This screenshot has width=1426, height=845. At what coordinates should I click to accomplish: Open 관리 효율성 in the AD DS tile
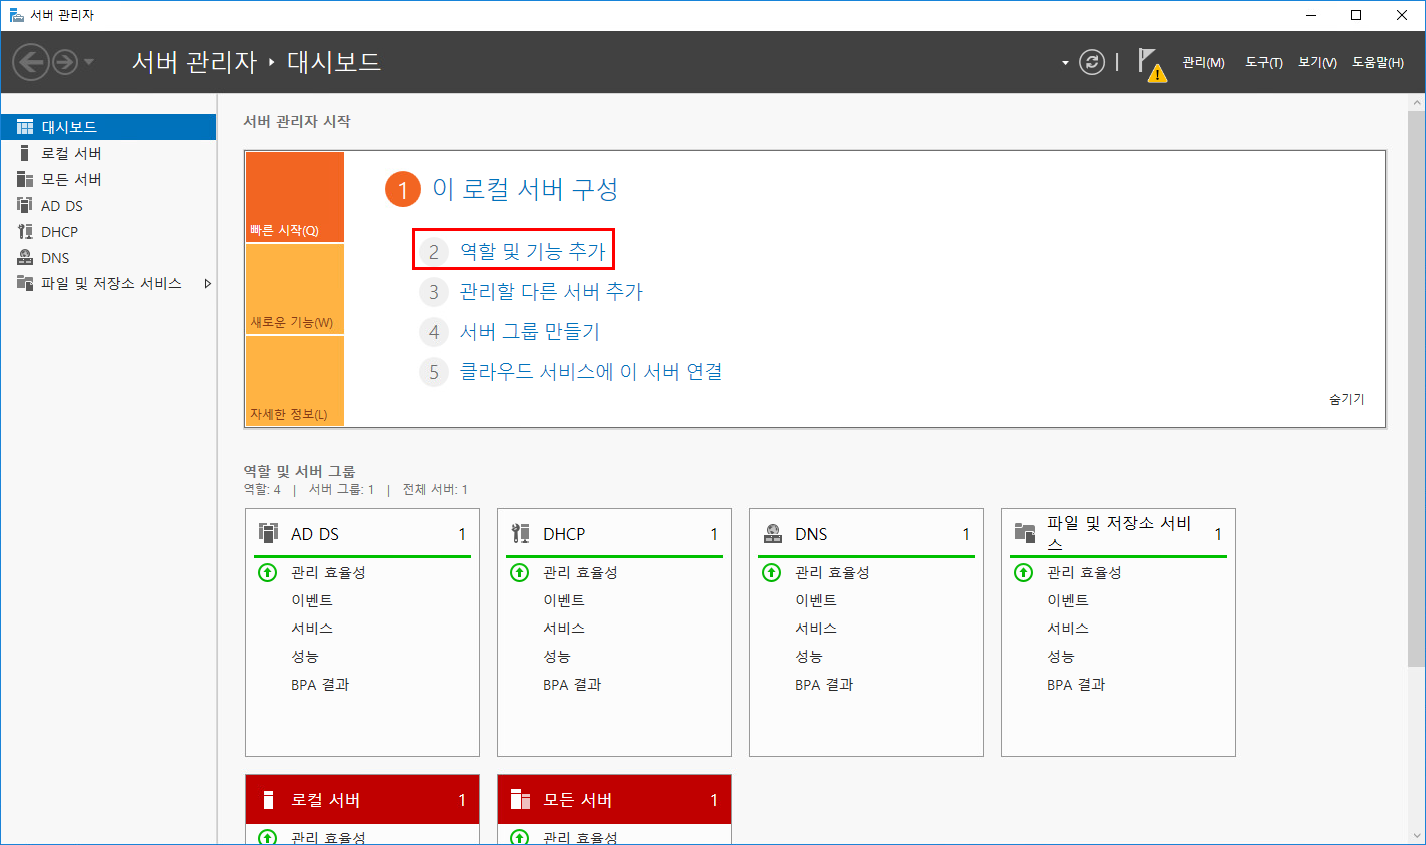(328, 572)
